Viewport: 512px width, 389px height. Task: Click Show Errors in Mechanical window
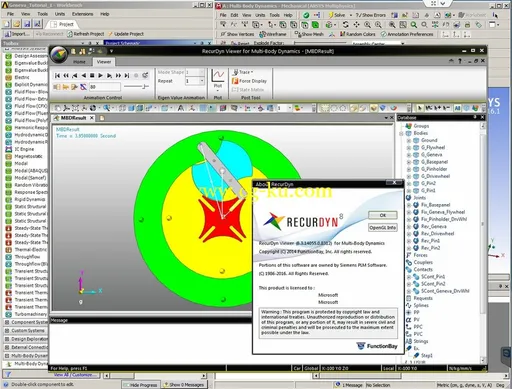pos(371,15)
